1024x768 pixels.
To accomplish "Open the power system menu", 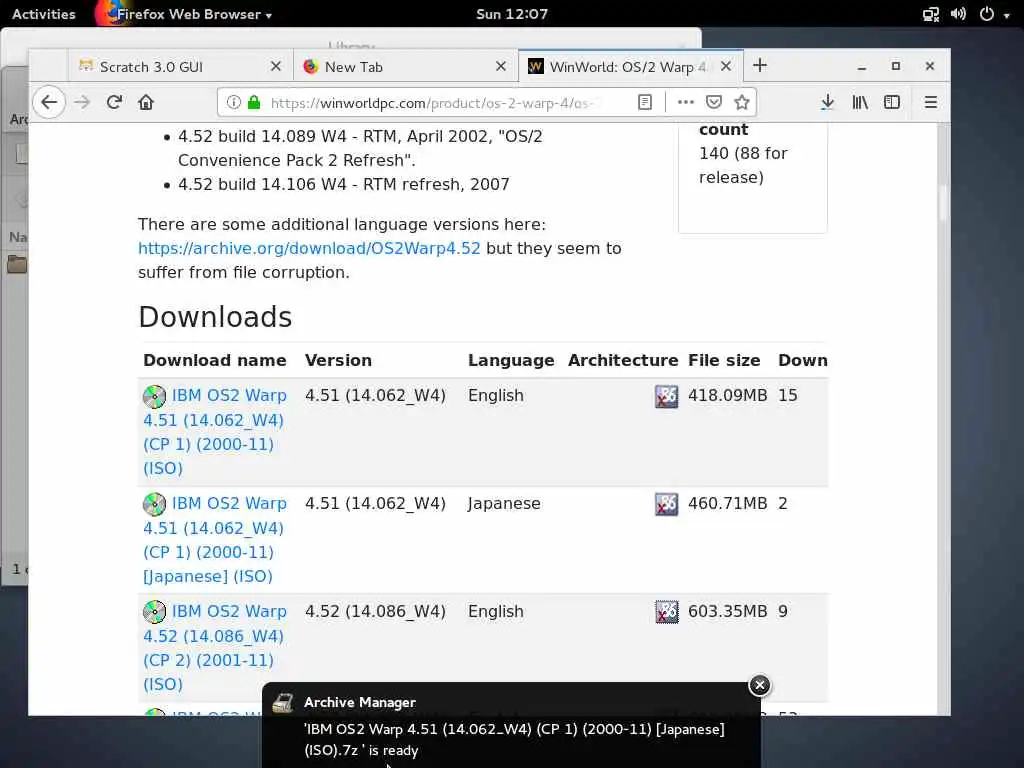I will (x=994, y=14).
